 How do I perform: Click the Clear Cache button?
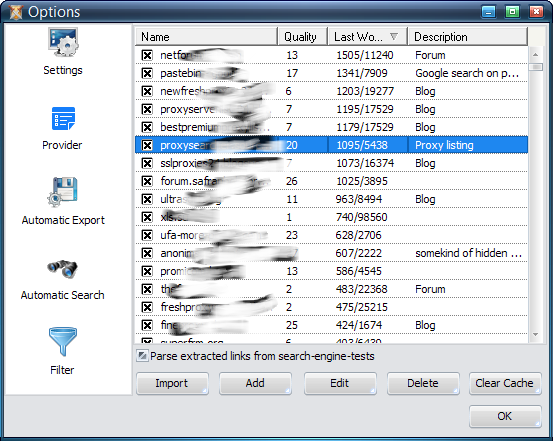(x=505, y=383)
